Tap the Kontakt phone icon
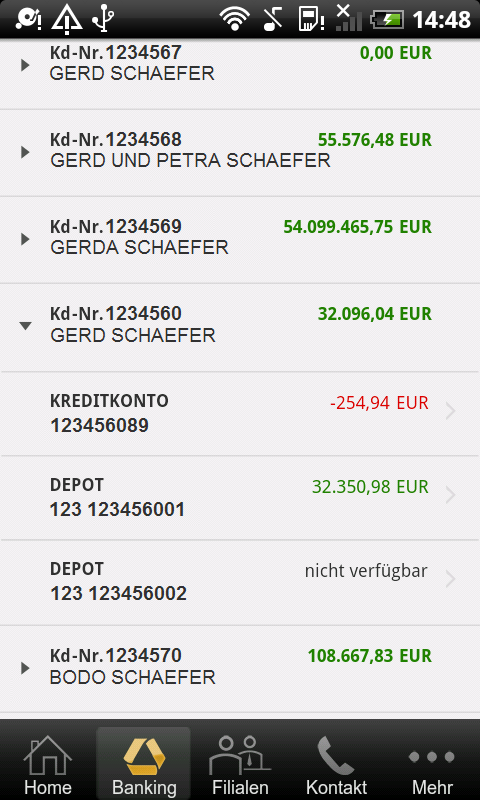The height and width of the screenshot is (800, 480). pyautogui.click(x=336, y=755)
